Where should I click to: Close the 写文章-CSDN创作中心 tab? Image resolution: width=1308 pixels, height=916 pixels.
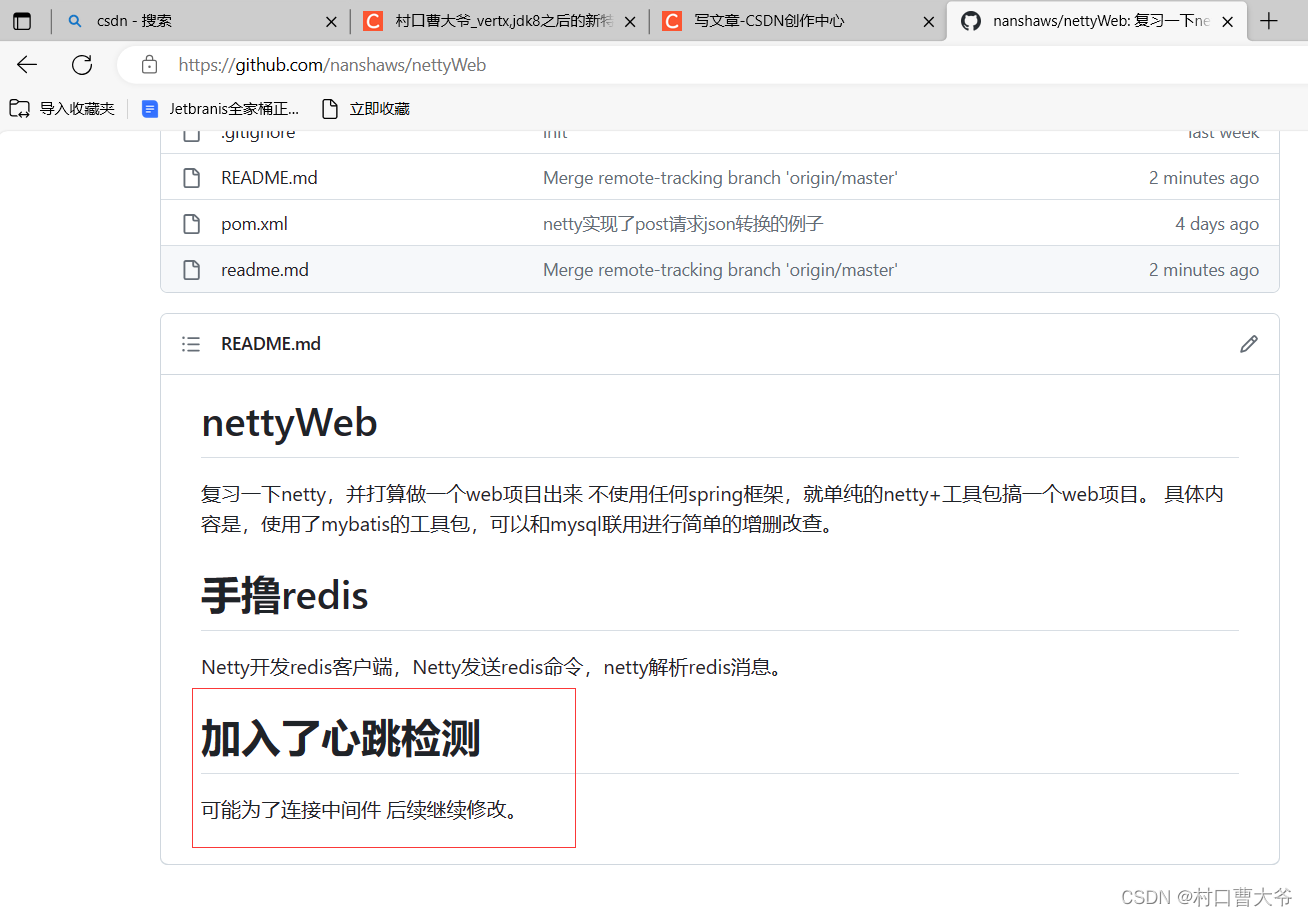pyautogui.click(x=929, y=21)
